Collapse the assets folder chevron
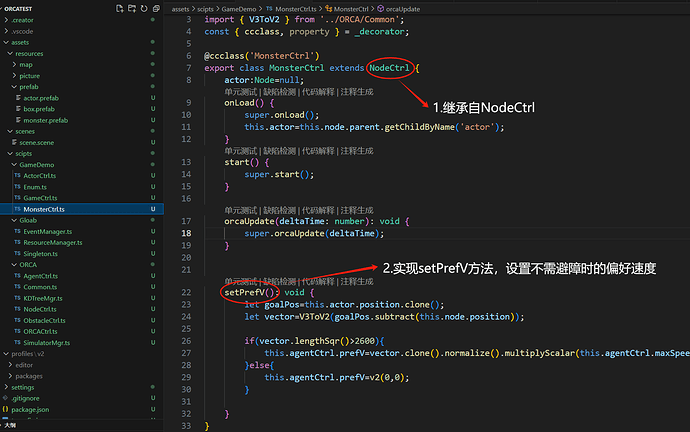 coord(6,42)
